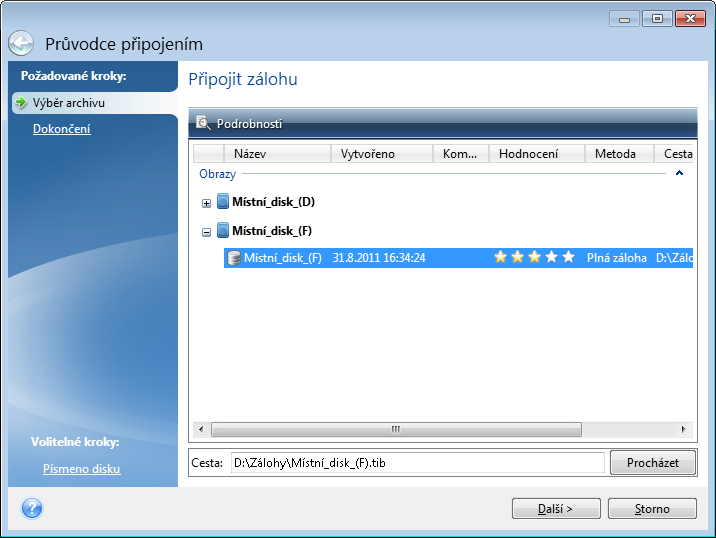Select the bold Místní_disk_(D) tree item
This screenshot has height=538, width=716.
point(274,201)
